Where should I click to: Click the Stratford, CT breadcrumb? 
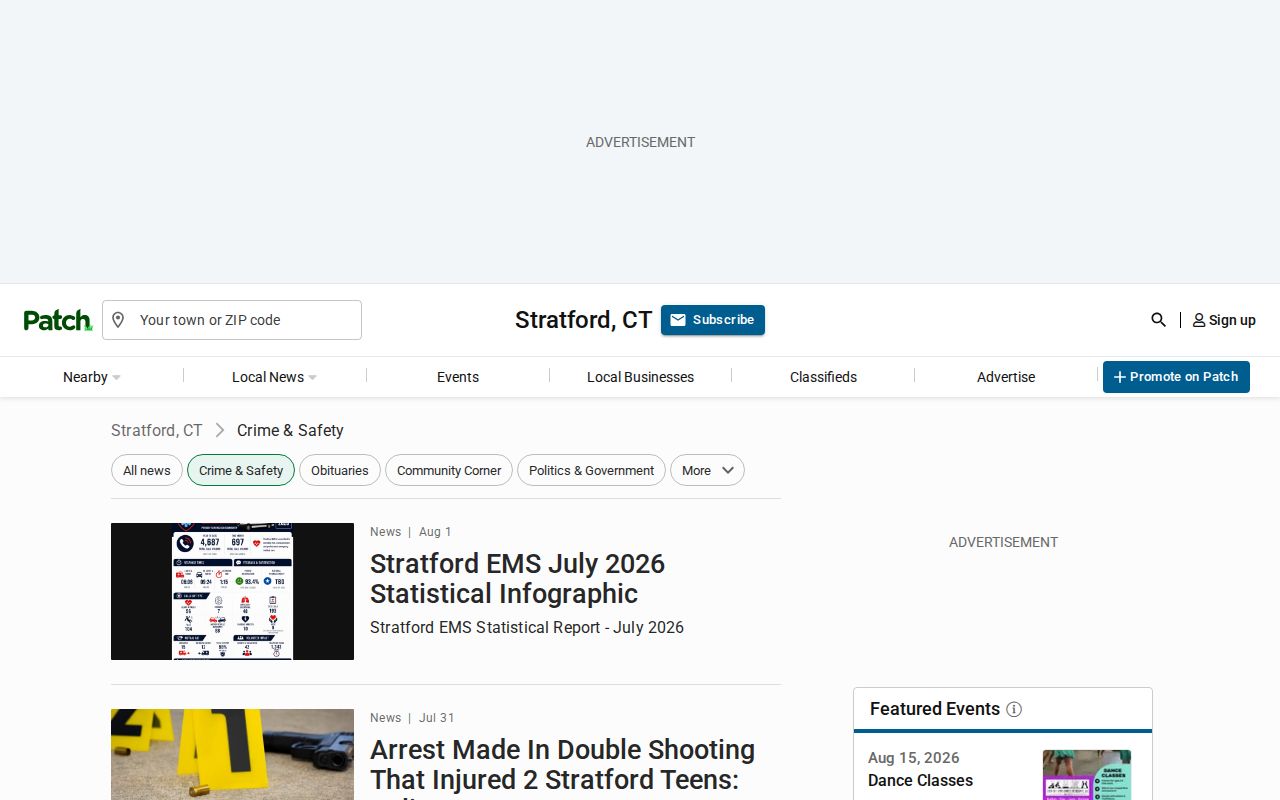pos(157,430)
